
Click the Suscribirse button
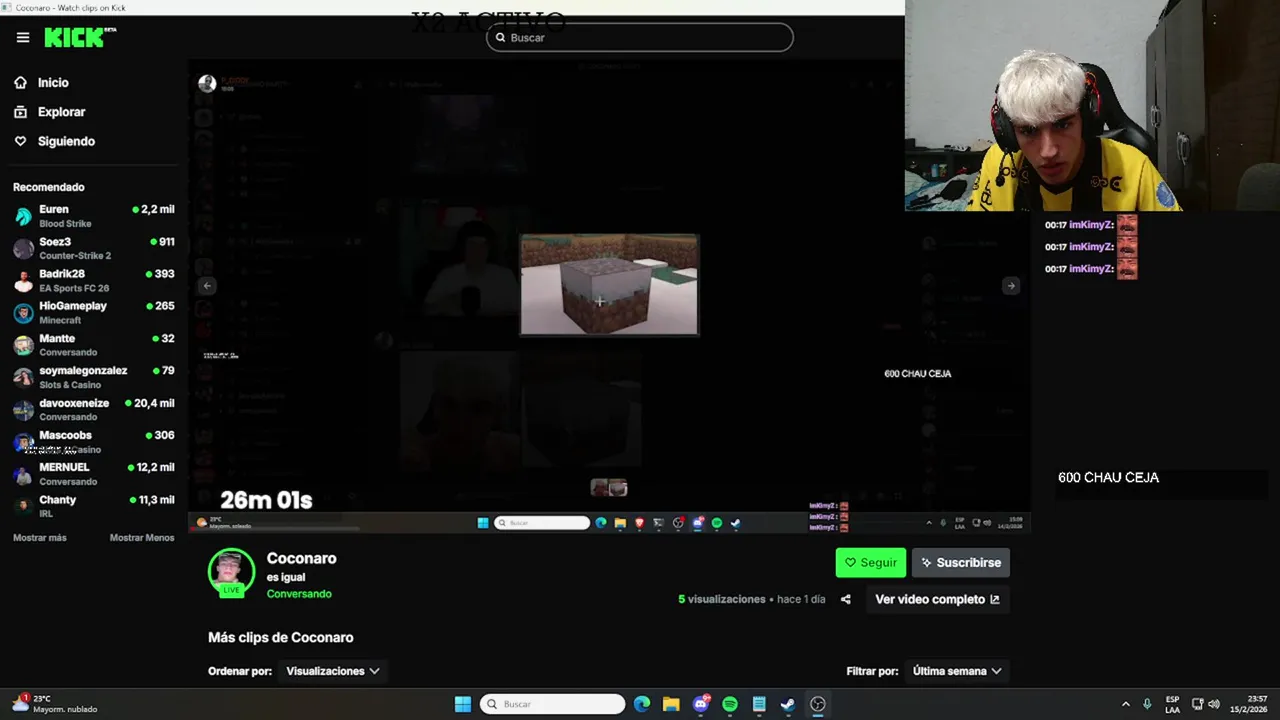pos(961,563)
